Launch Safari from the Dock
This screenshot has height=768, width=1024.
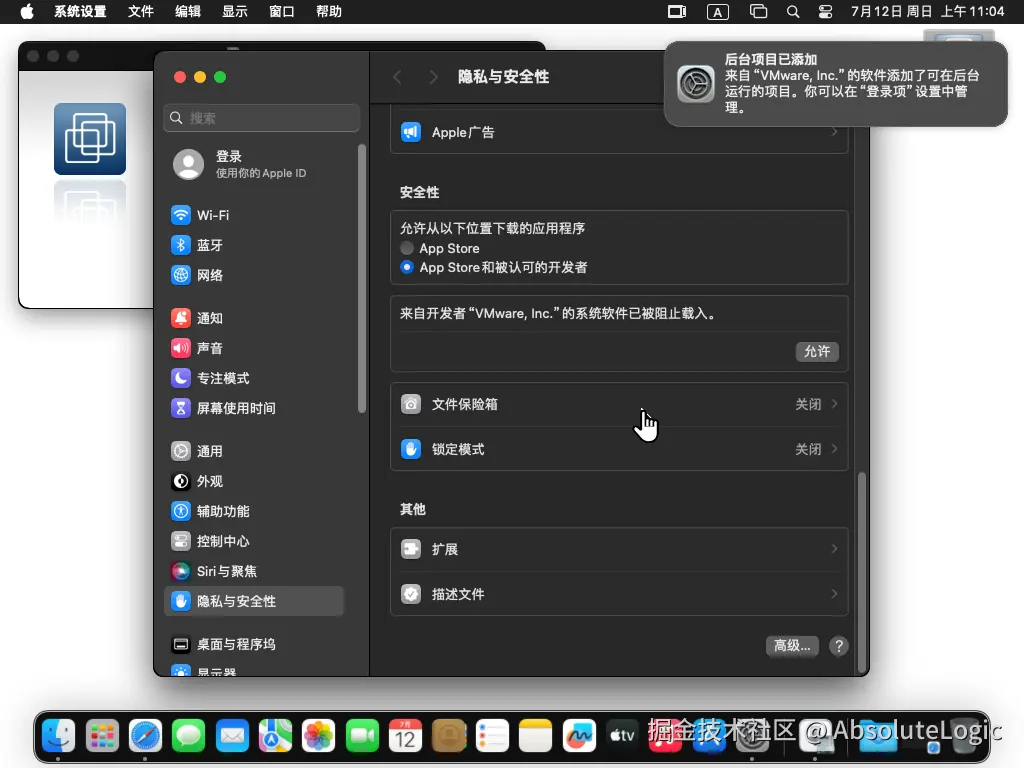(x=145, y=736)
